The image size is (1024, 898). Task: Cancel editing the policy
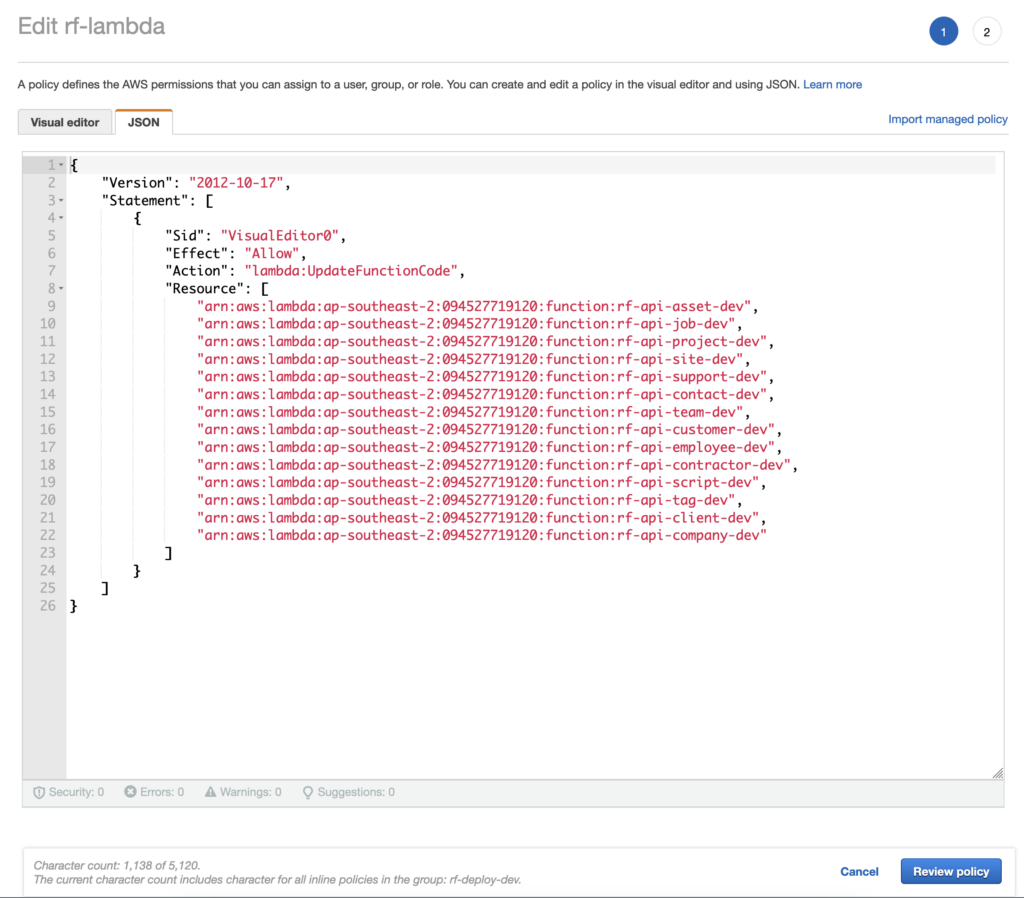(x=859, y=871)
